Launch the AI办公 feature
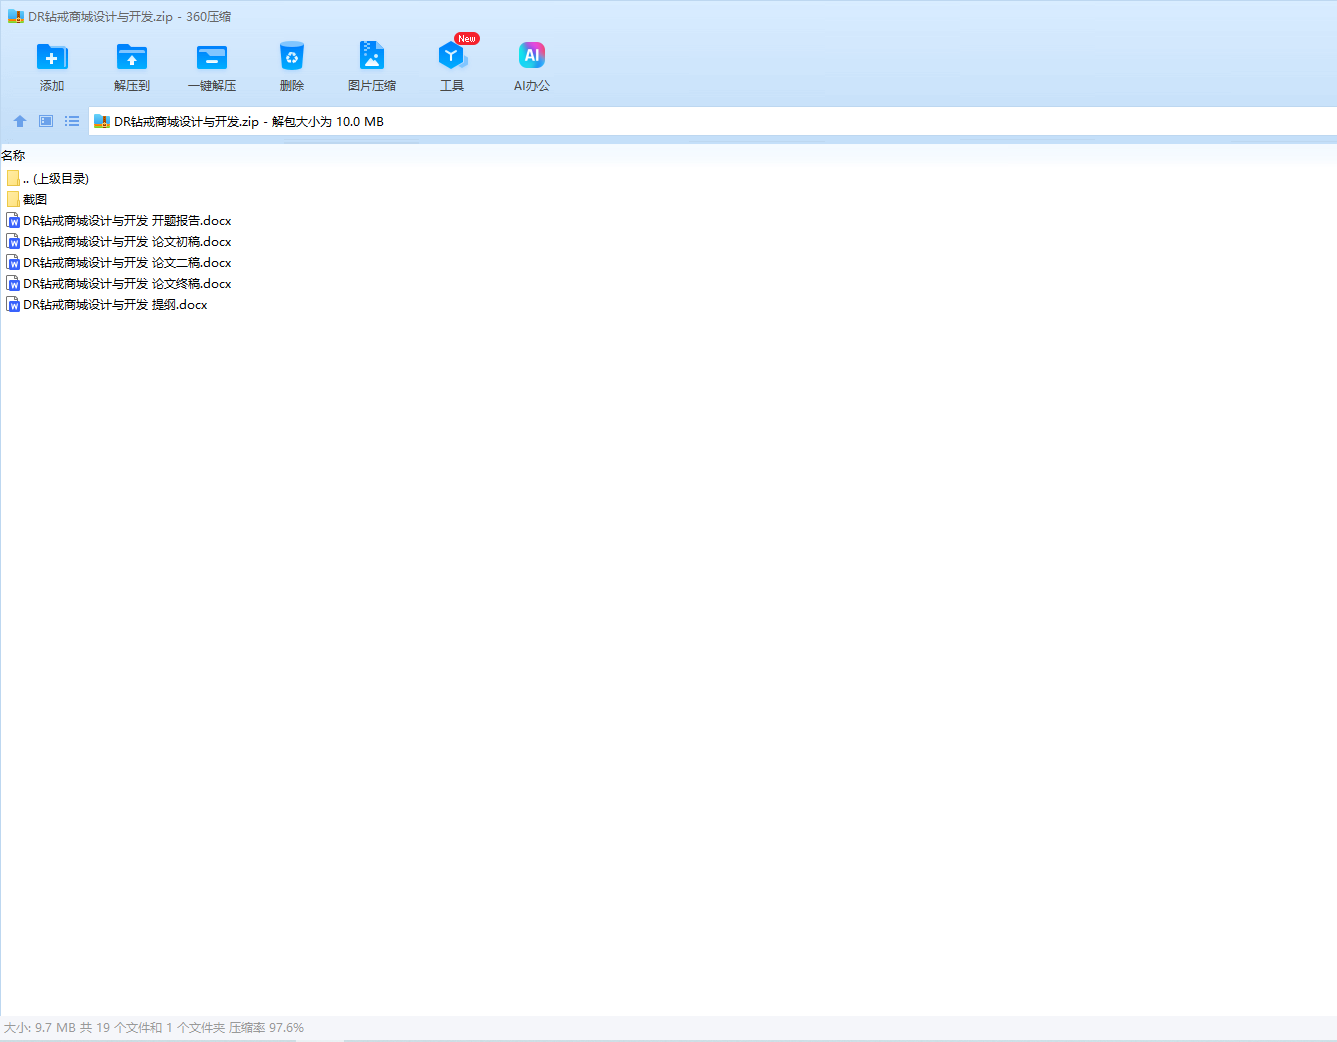Image resolution: width=1337 pixels, height=1042 pixels. tap(532, 57)
